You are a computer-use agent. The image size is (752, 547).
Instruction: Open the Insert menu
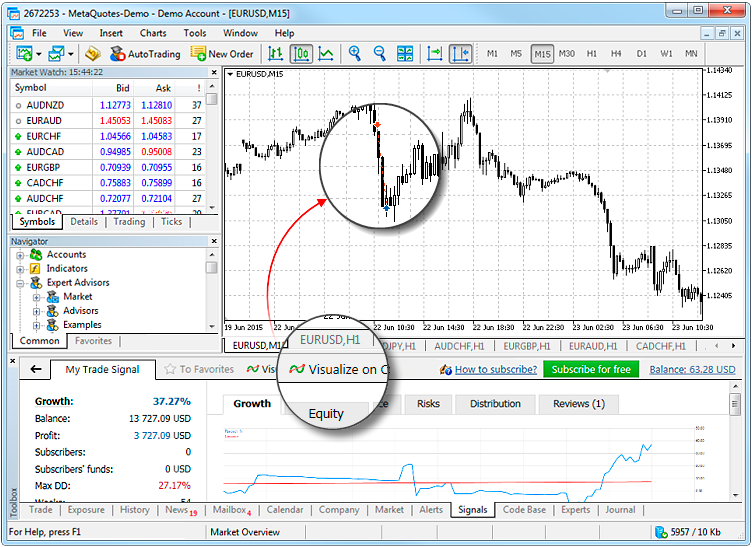111,33
